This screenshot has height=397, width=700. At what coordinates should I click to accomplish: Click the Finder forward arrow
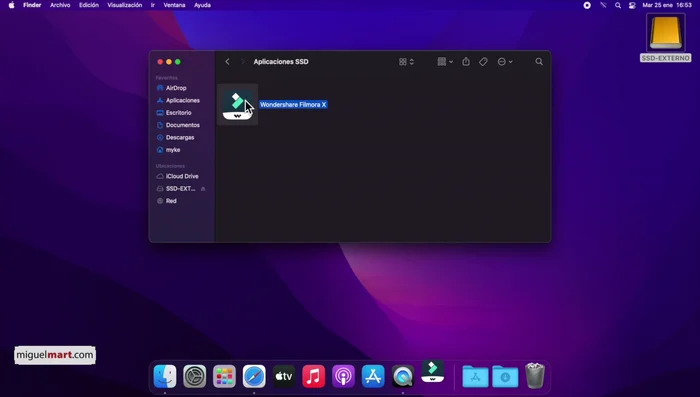pyautogui.click(x=243, y=62)
